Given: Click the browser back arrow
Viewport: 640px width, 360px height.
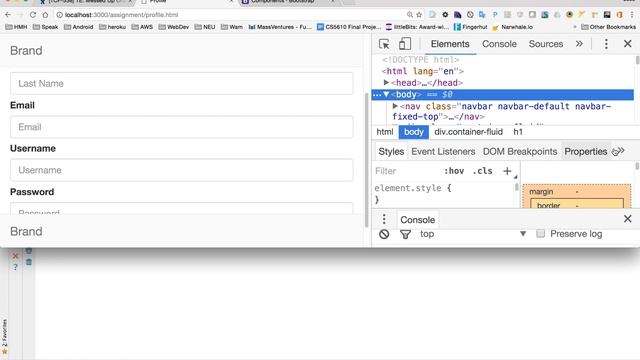Looking at the screenshot, I should click(8, 15).
